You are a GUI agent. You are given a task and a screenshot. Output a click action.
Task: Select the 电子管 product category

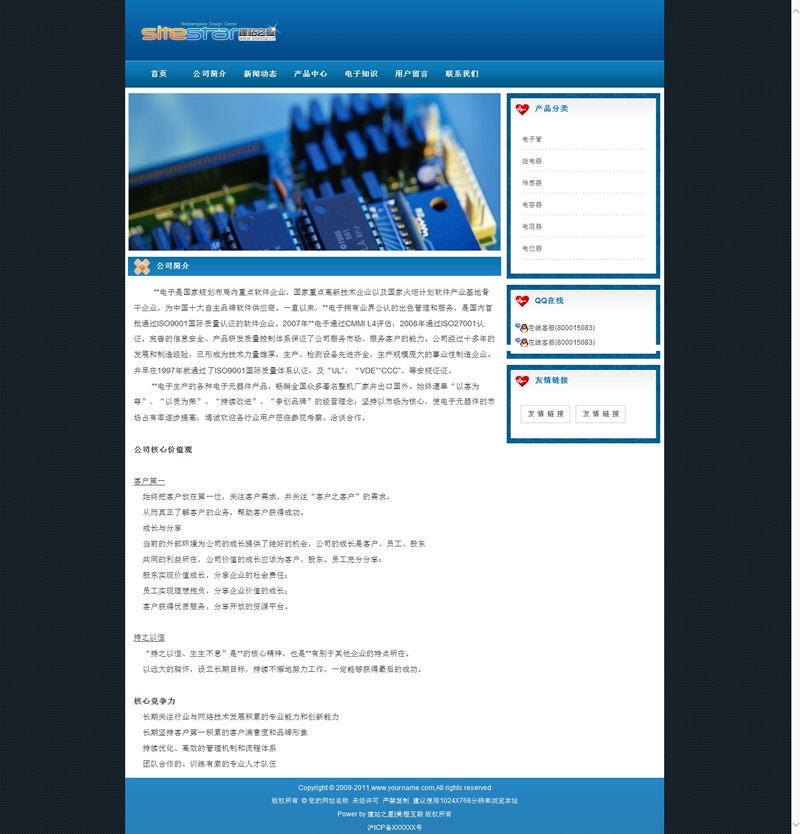532,140
